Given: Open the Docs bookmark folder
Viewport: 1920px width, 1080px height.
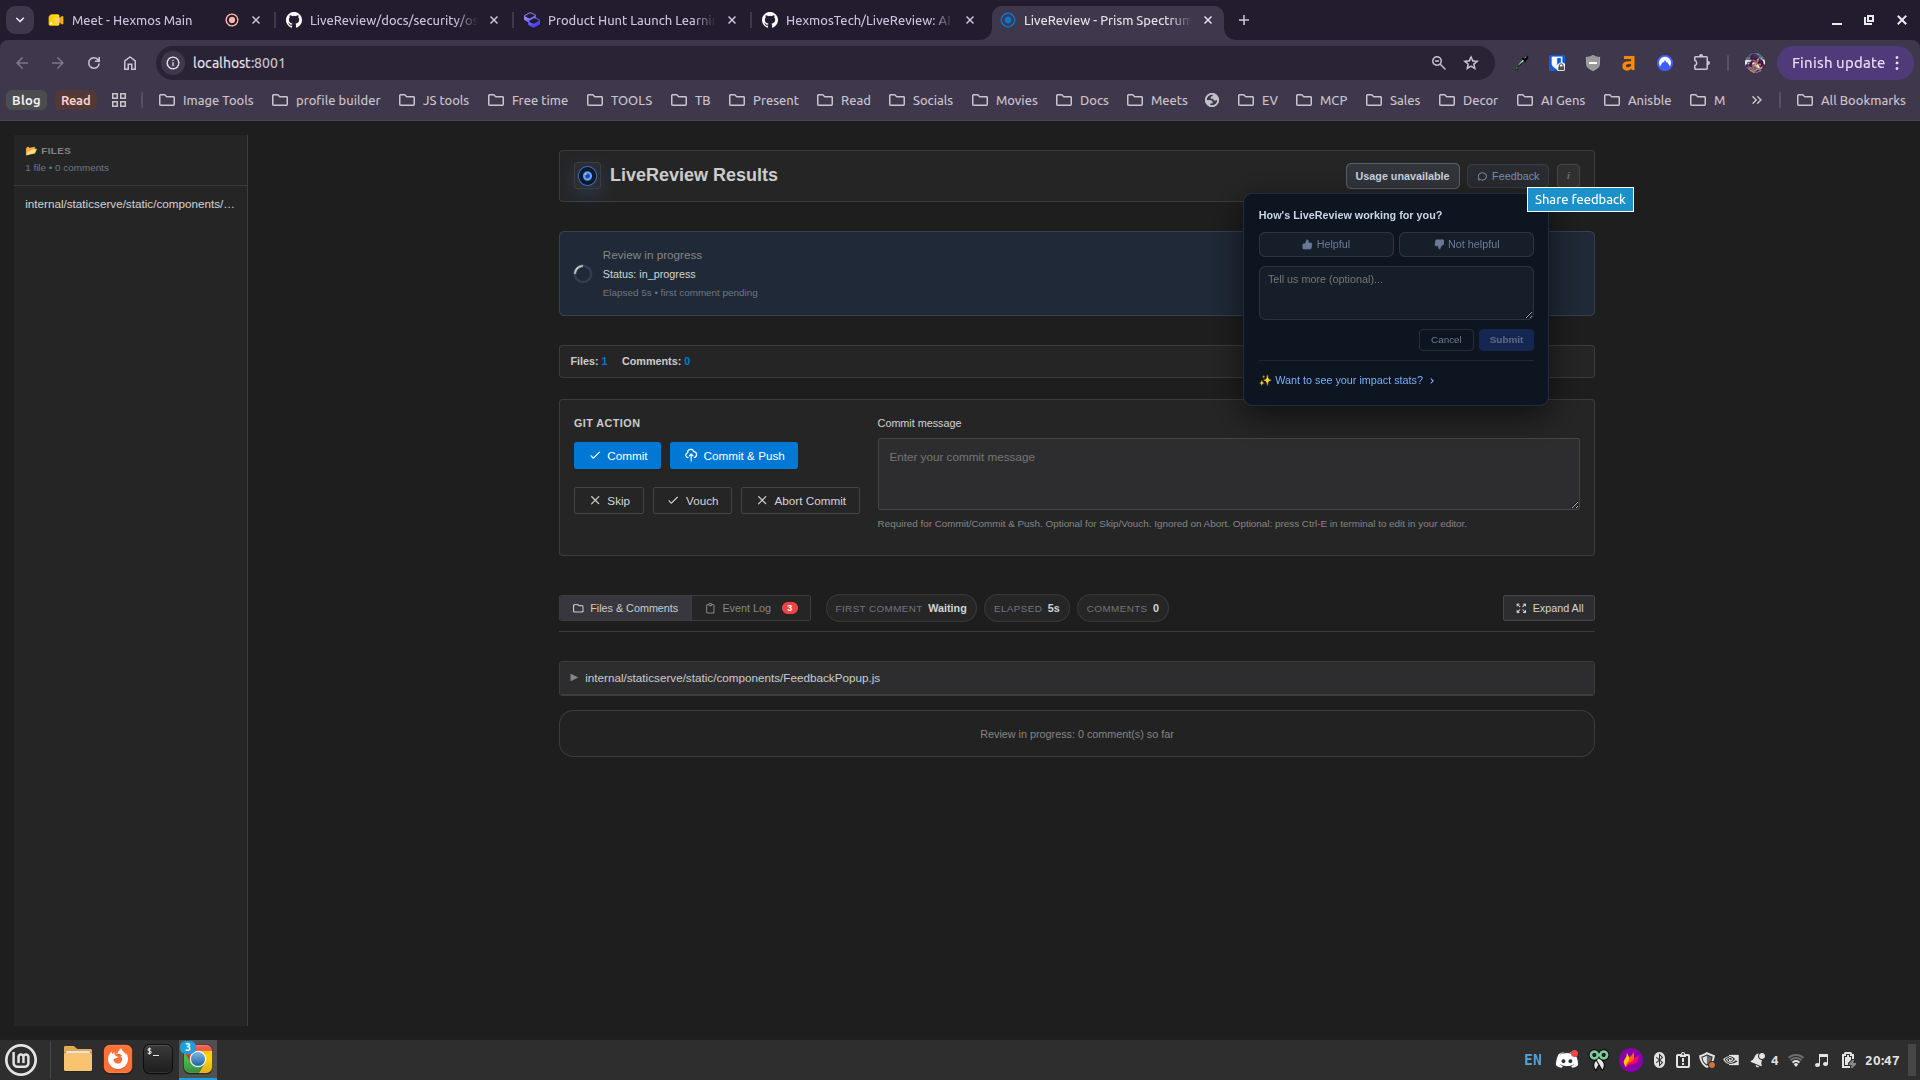Looking at the screenshot, I should point(1082,100).
